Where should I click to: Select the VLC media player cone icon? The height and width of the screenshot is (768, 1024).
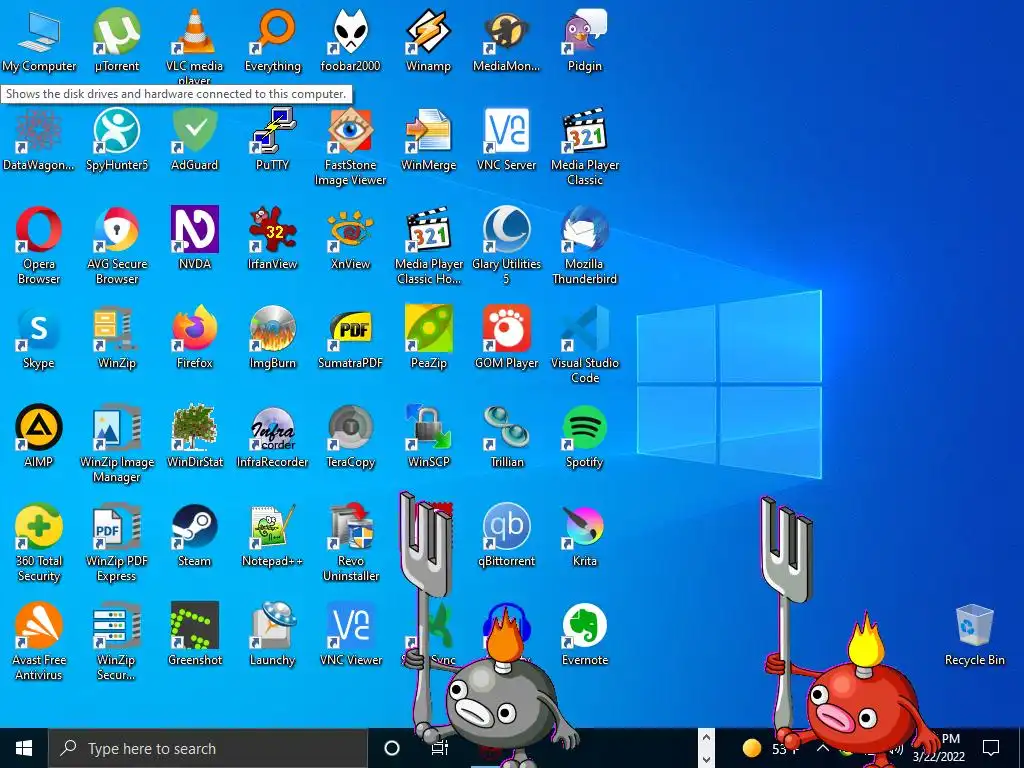tap(195, 31)
